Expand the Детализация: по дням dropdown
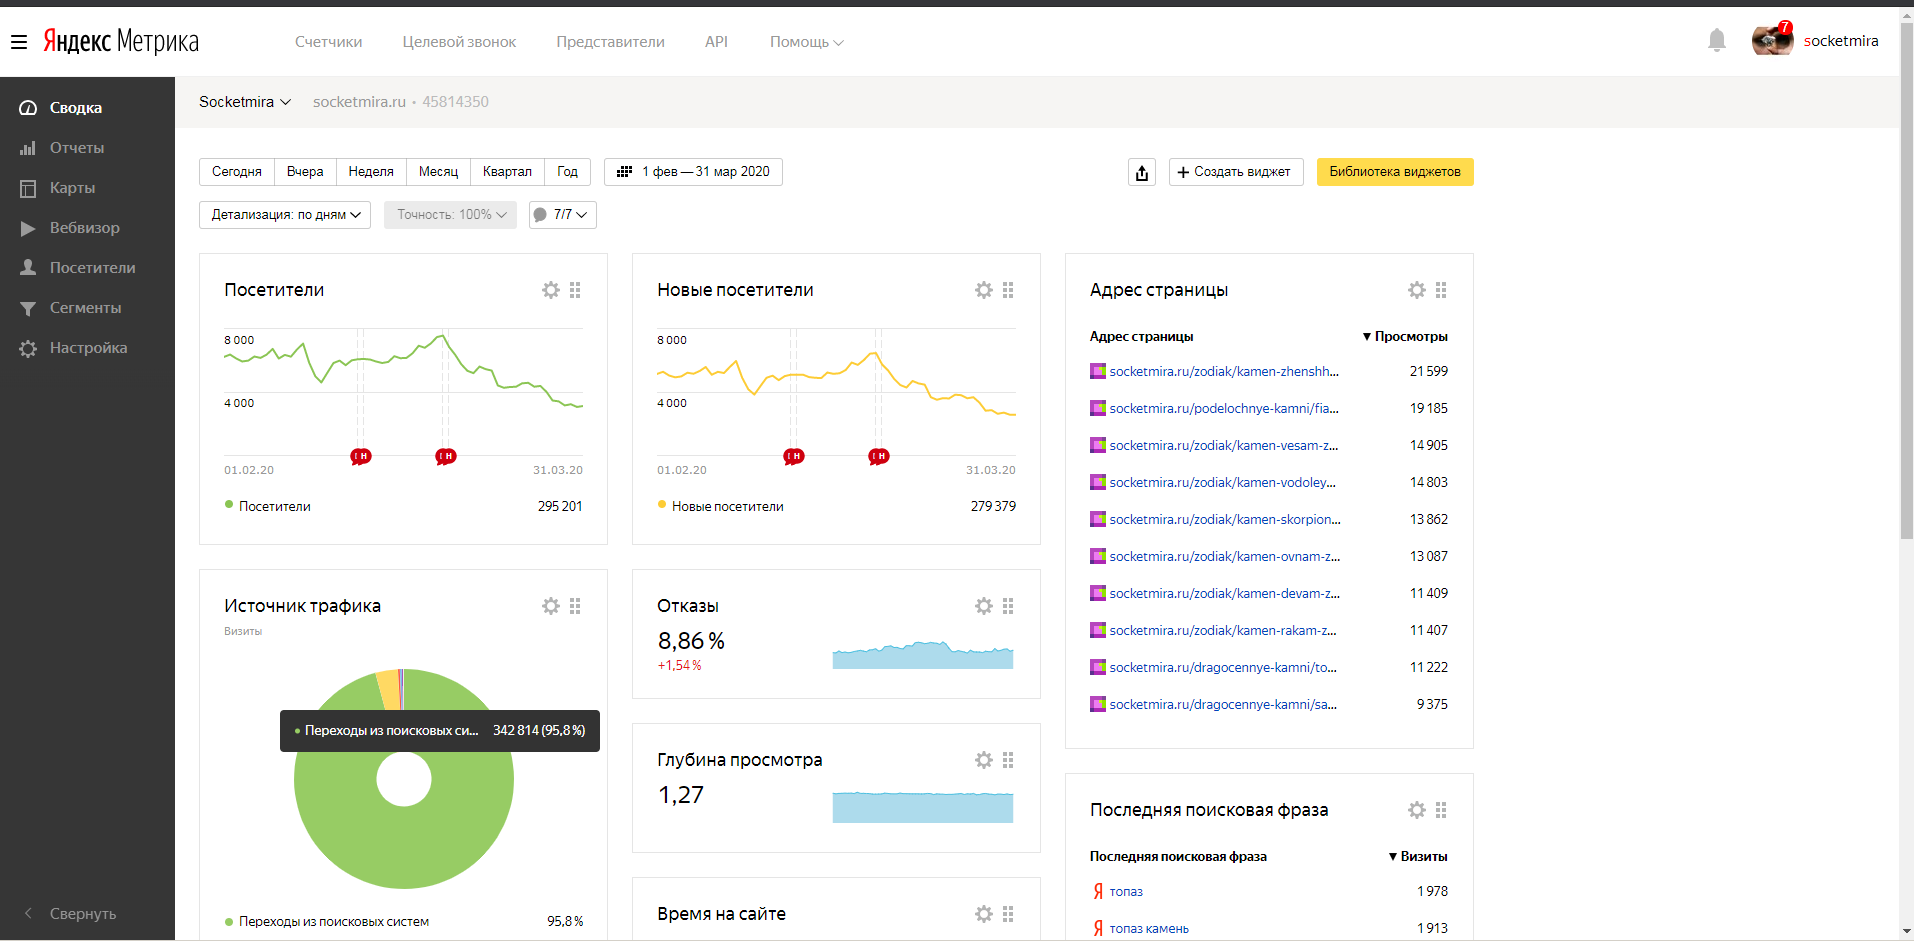The image size is (1914, 942). coord(285,215)
